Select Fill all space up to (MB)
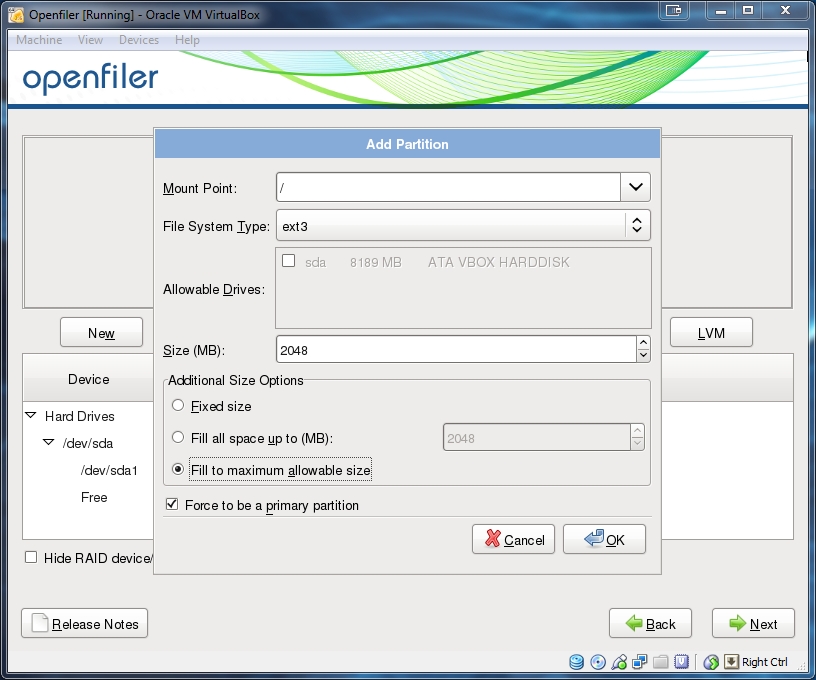Viewport: 816px width, 680px height. coord(178,437)
